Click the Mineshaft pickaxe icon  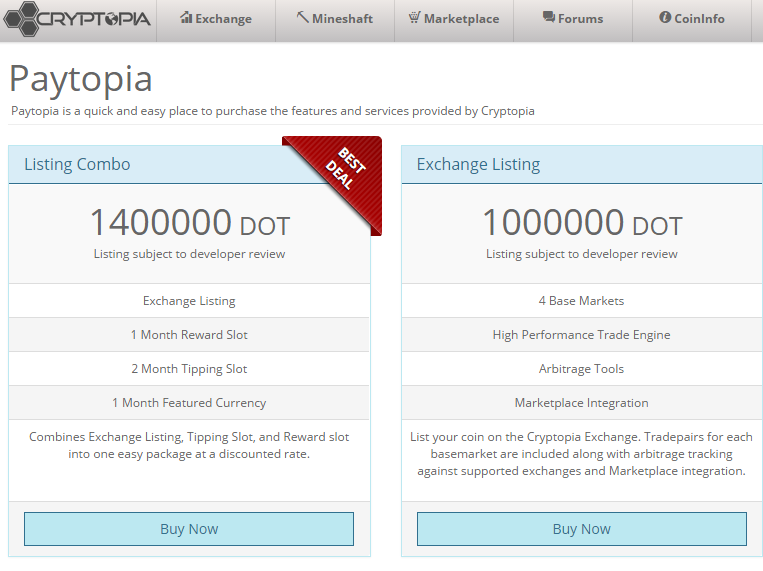coord(302,18)
